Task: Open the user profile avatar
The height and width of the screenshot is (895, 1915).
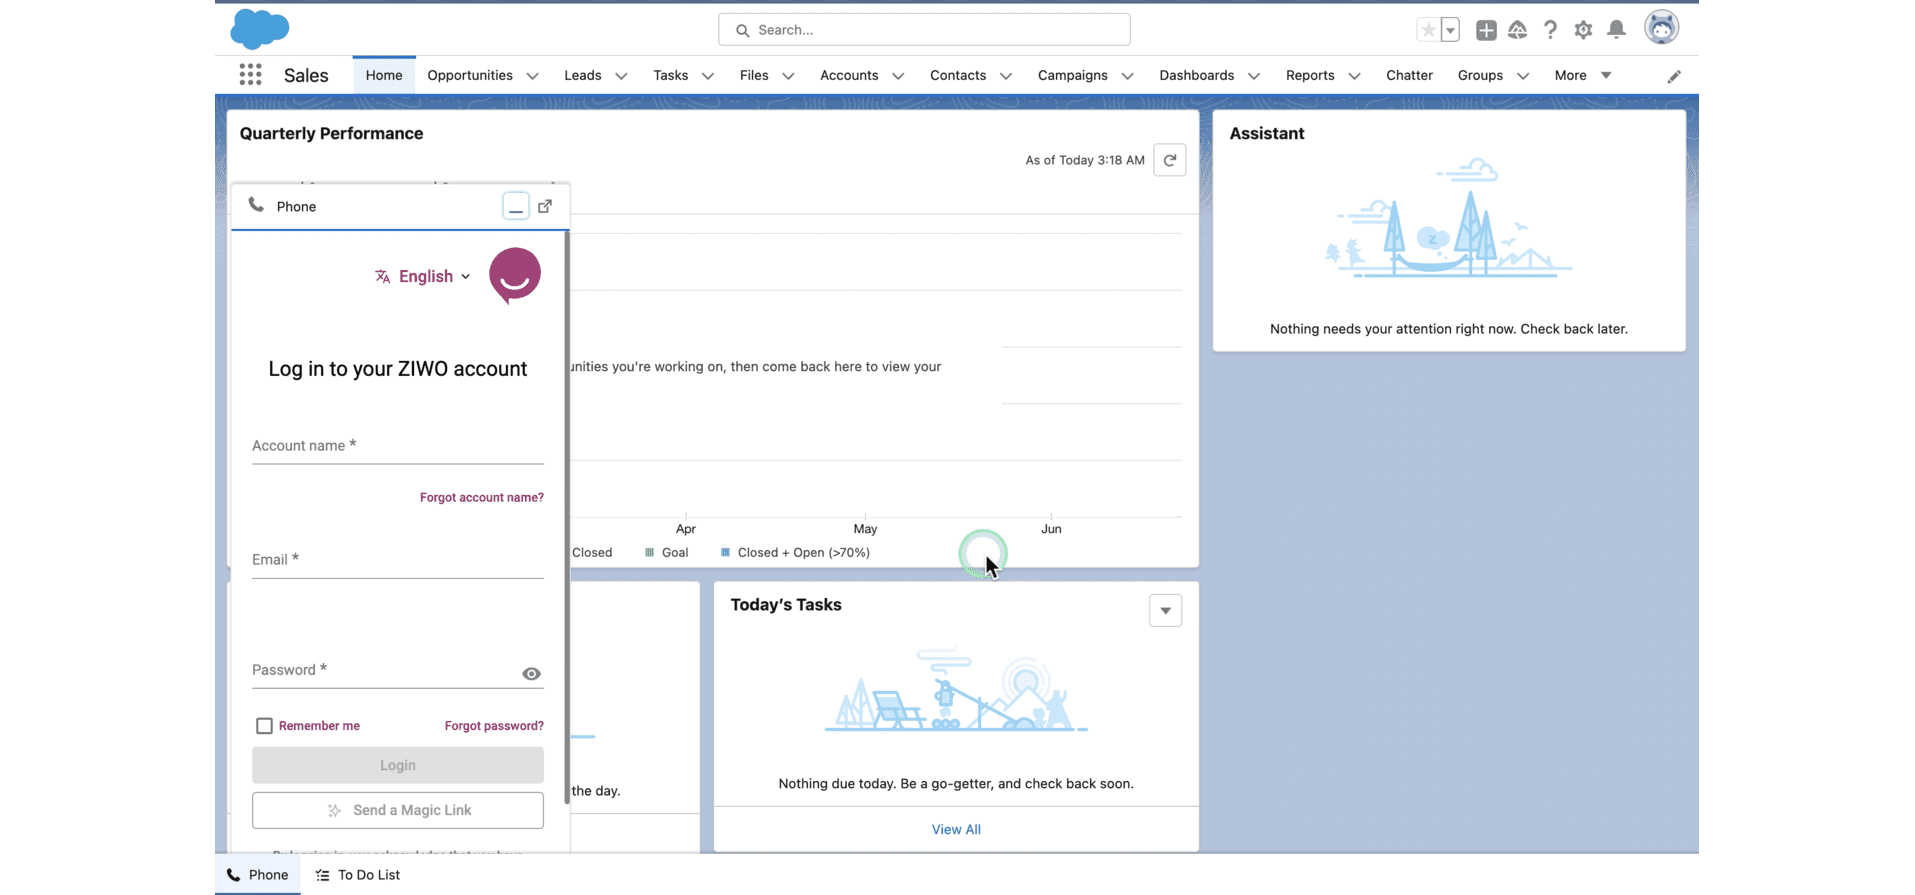Action: click(x=1661, y=28)
